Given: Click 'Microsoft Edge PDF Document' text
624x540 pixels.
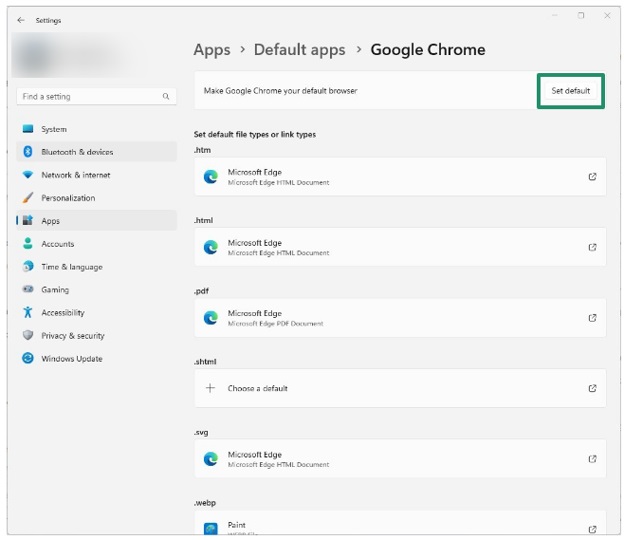Looking at the screenshot, I should (x=275, y=324).
